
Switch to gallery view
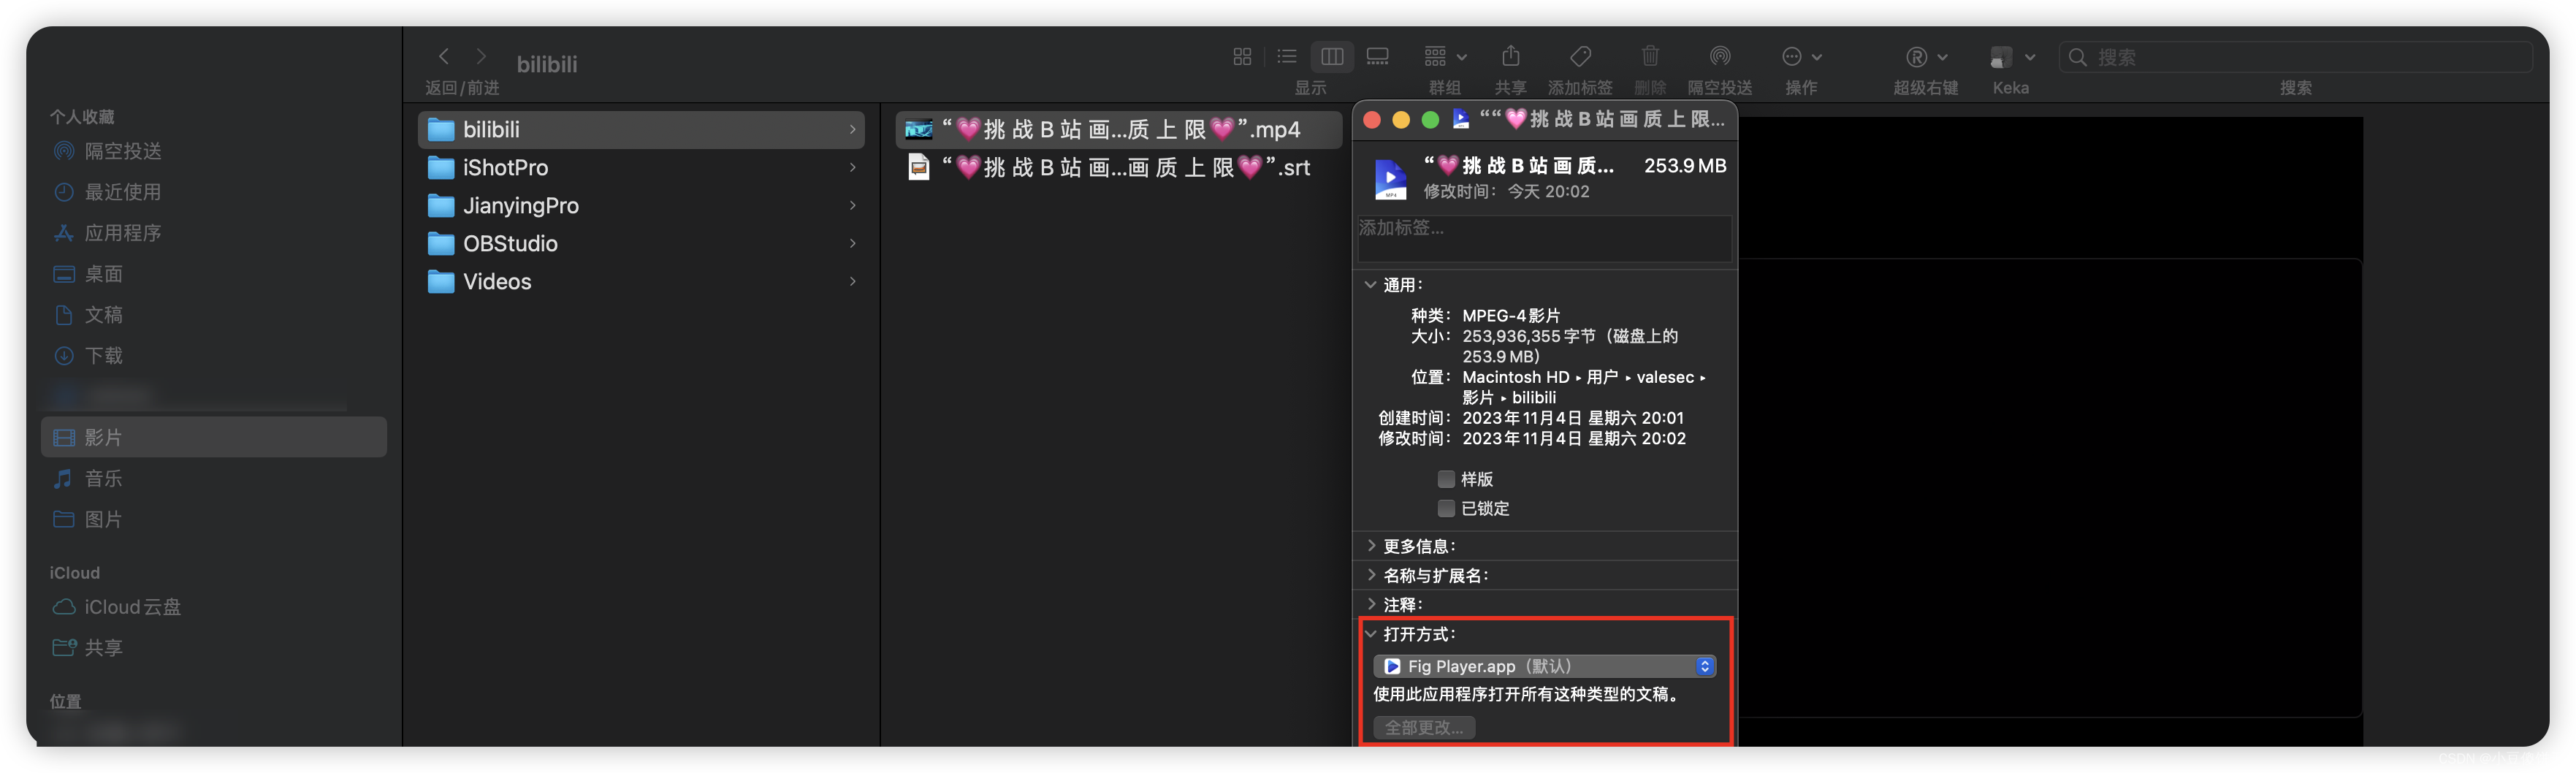(x=1378, y=57)
